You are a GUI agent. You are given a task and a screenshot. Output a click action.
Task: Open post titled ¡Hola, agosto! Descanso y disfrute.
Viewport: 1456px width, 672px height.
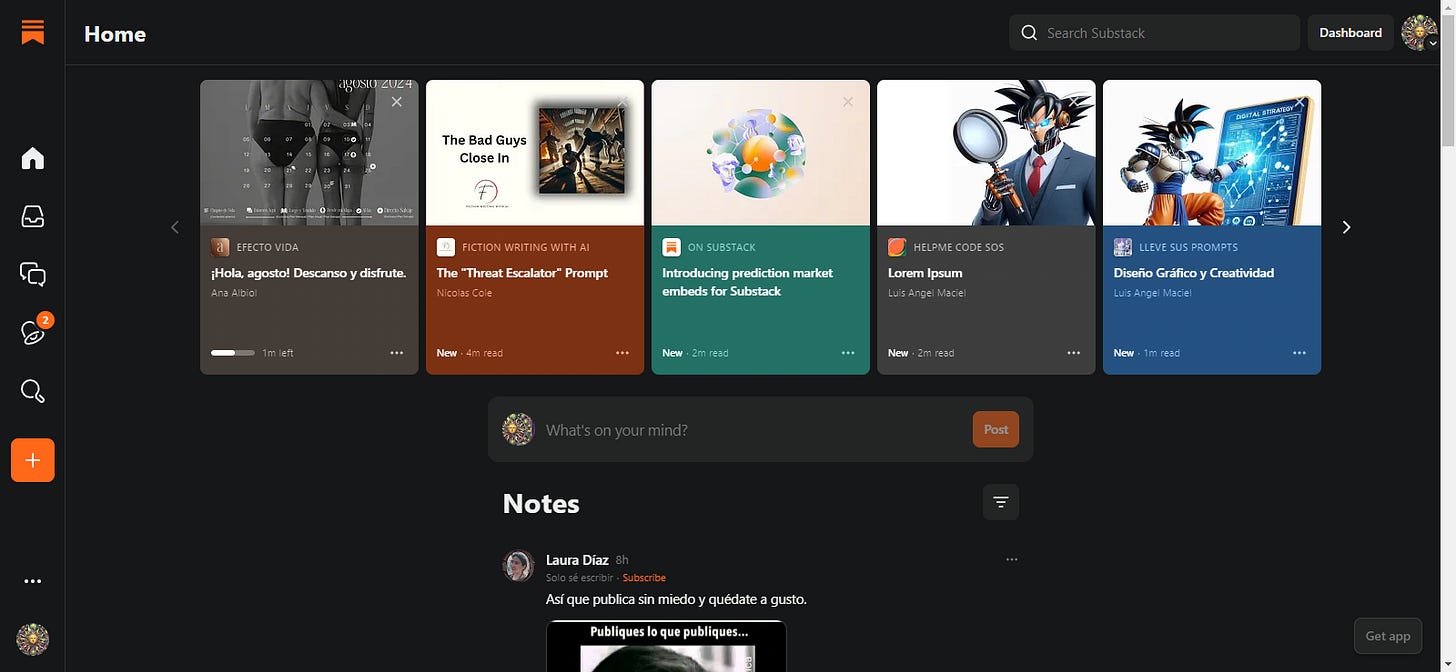coord(309,273)
